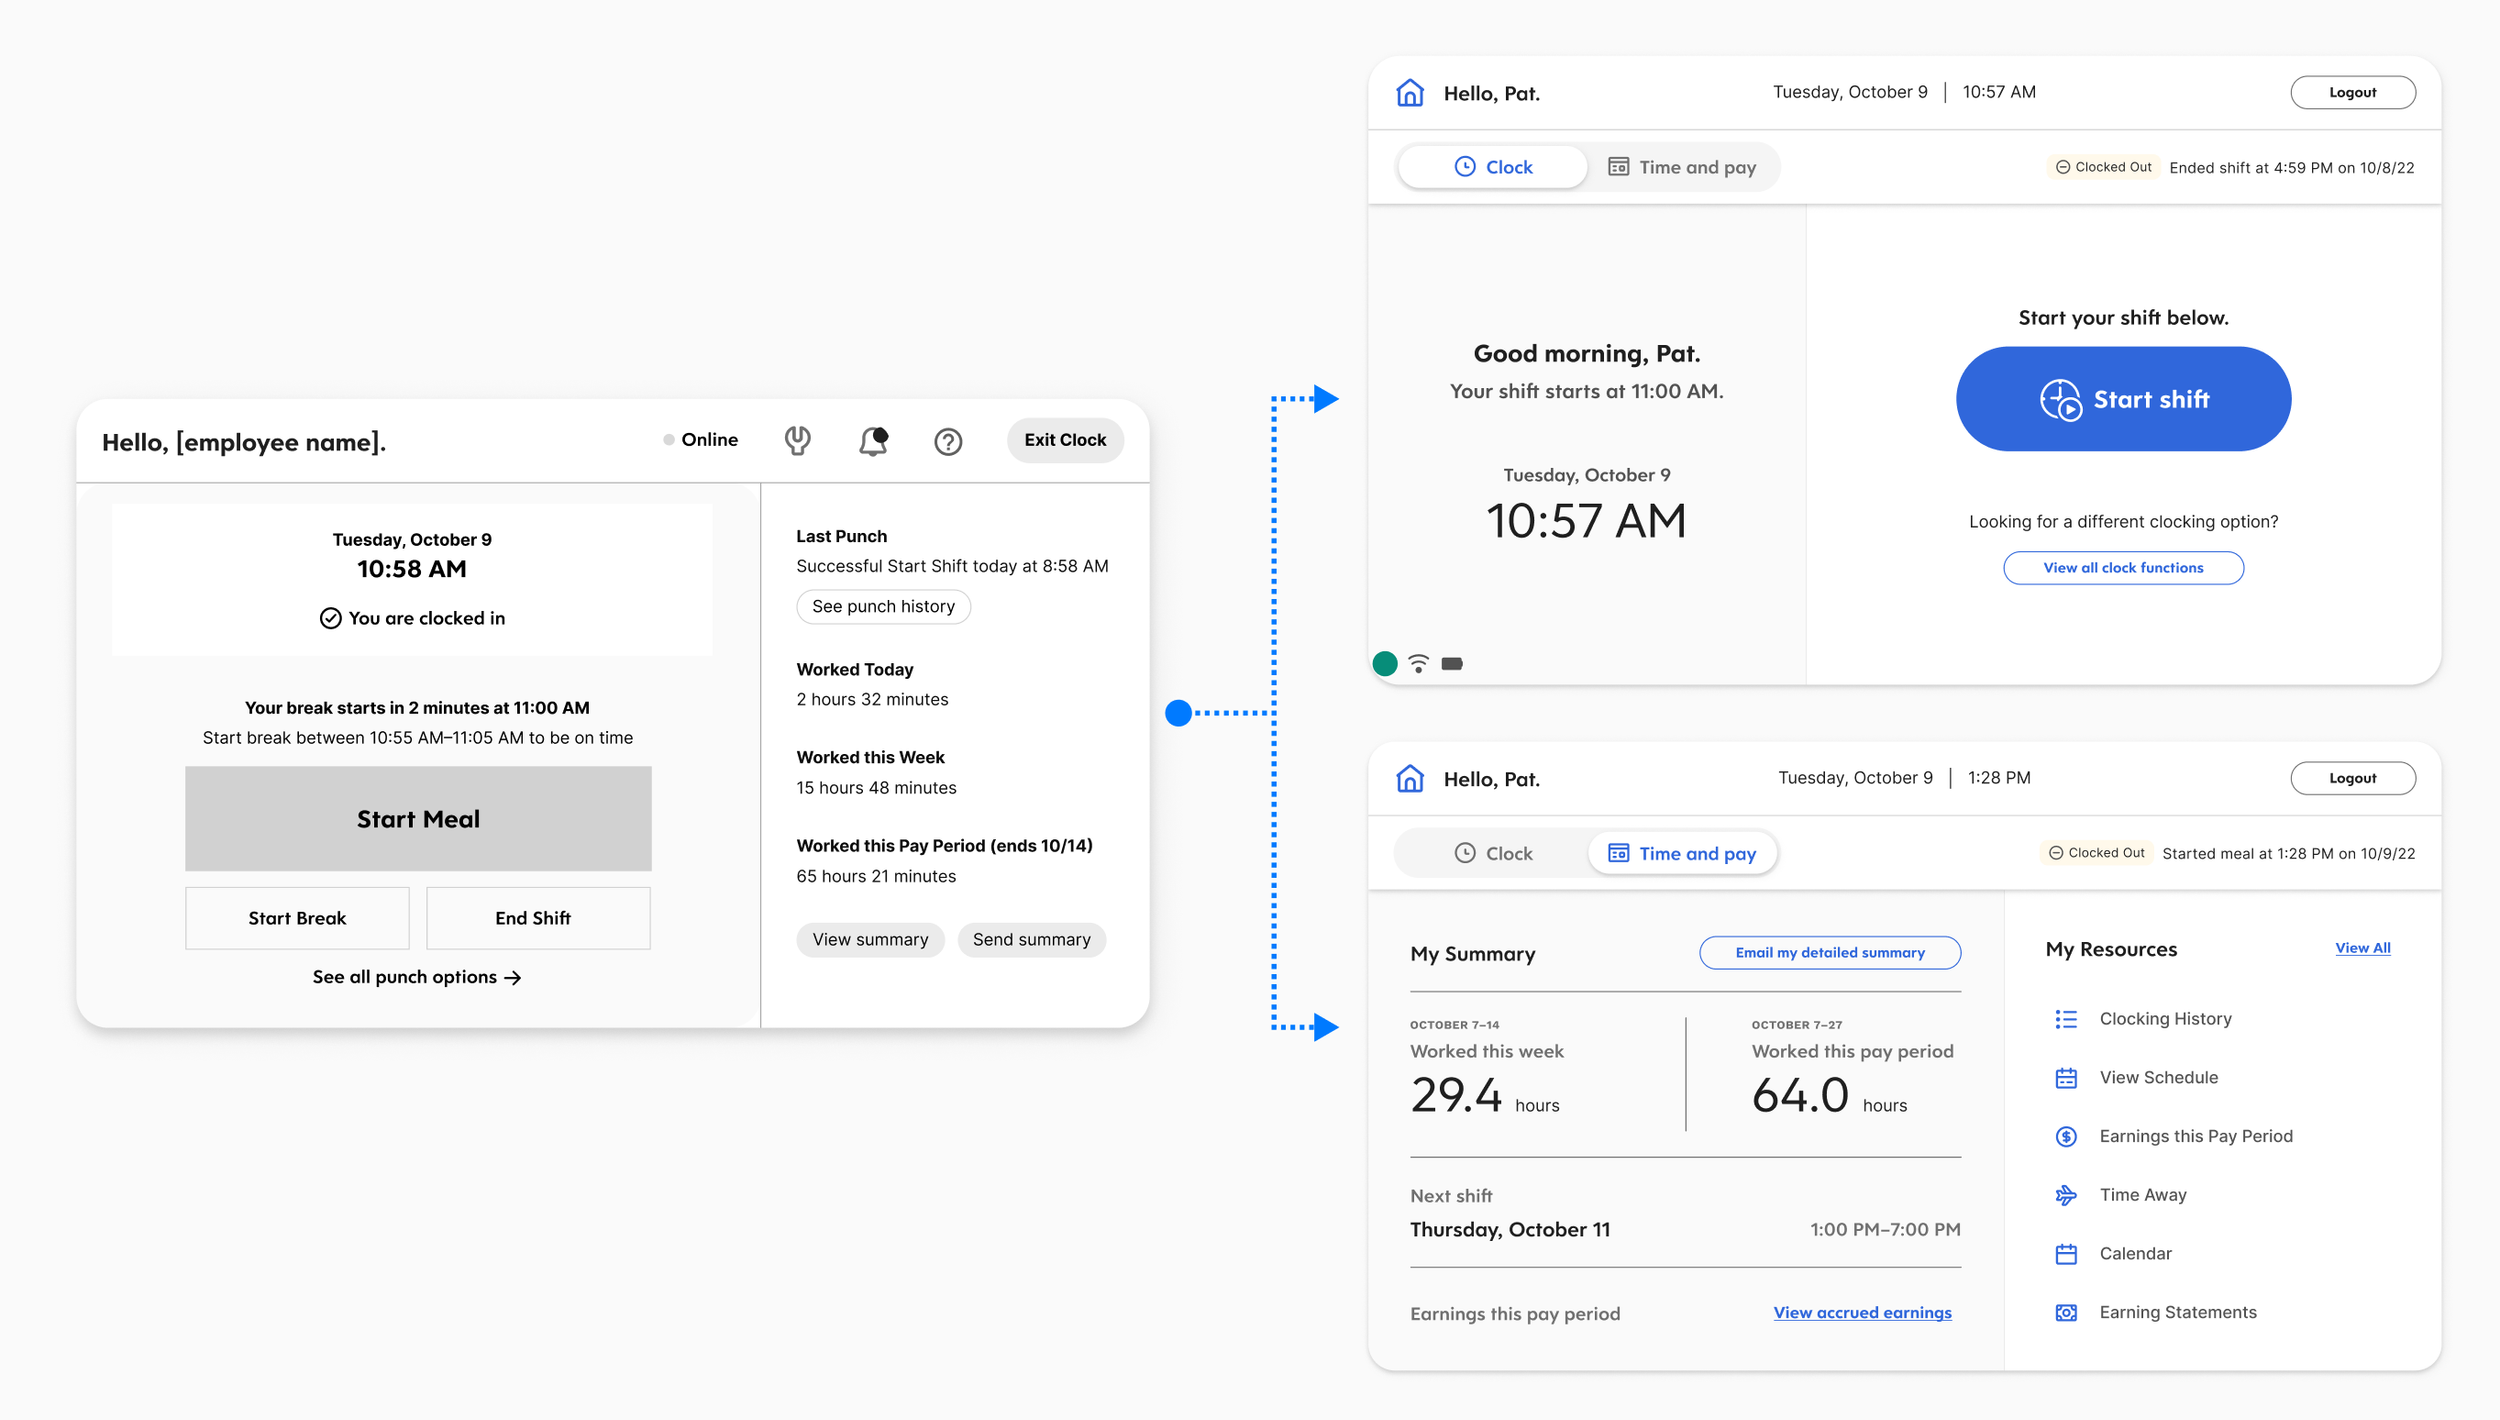Click the help question mark icon
This screenshot has height=1420, width=2500.
948,441
